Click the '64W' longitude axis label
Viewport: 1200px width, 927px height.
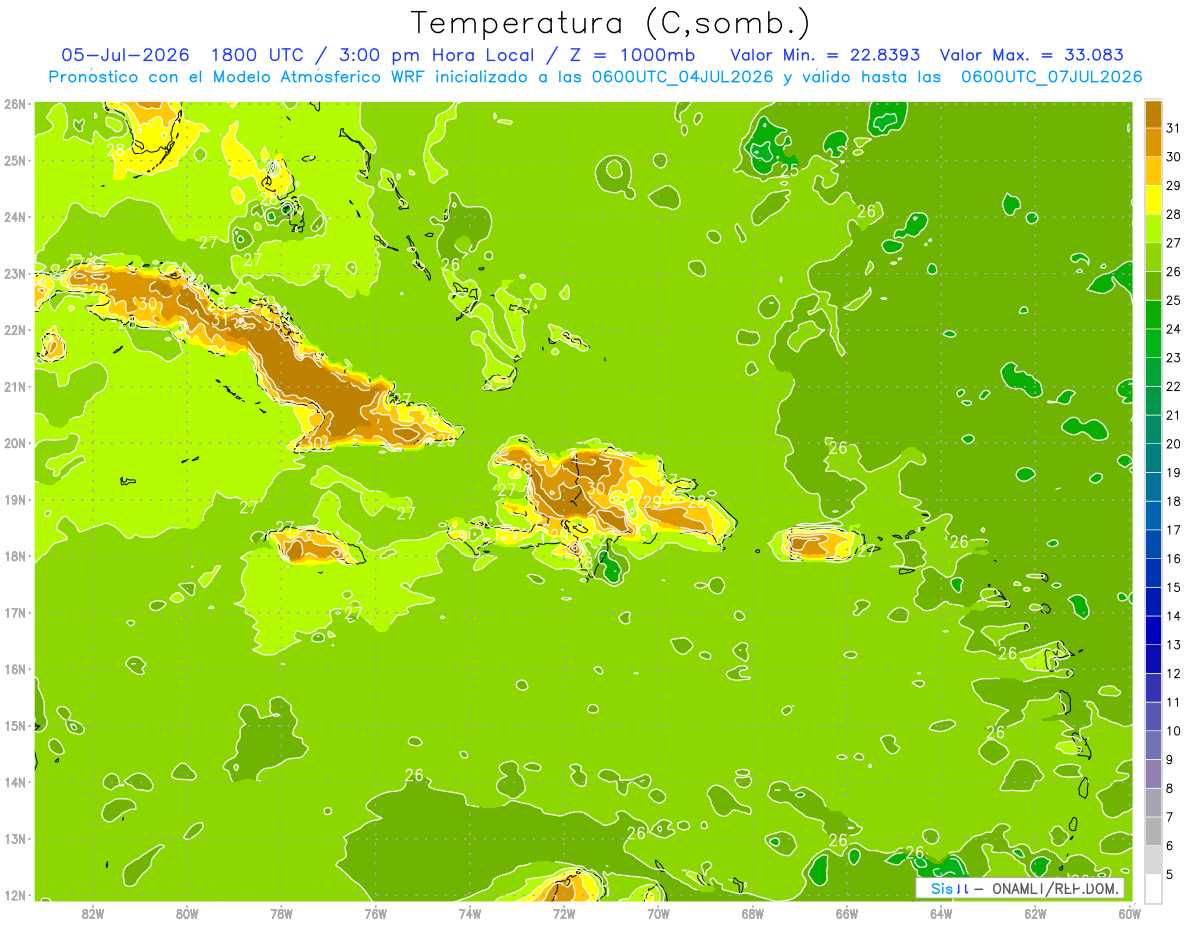[941, 913]
